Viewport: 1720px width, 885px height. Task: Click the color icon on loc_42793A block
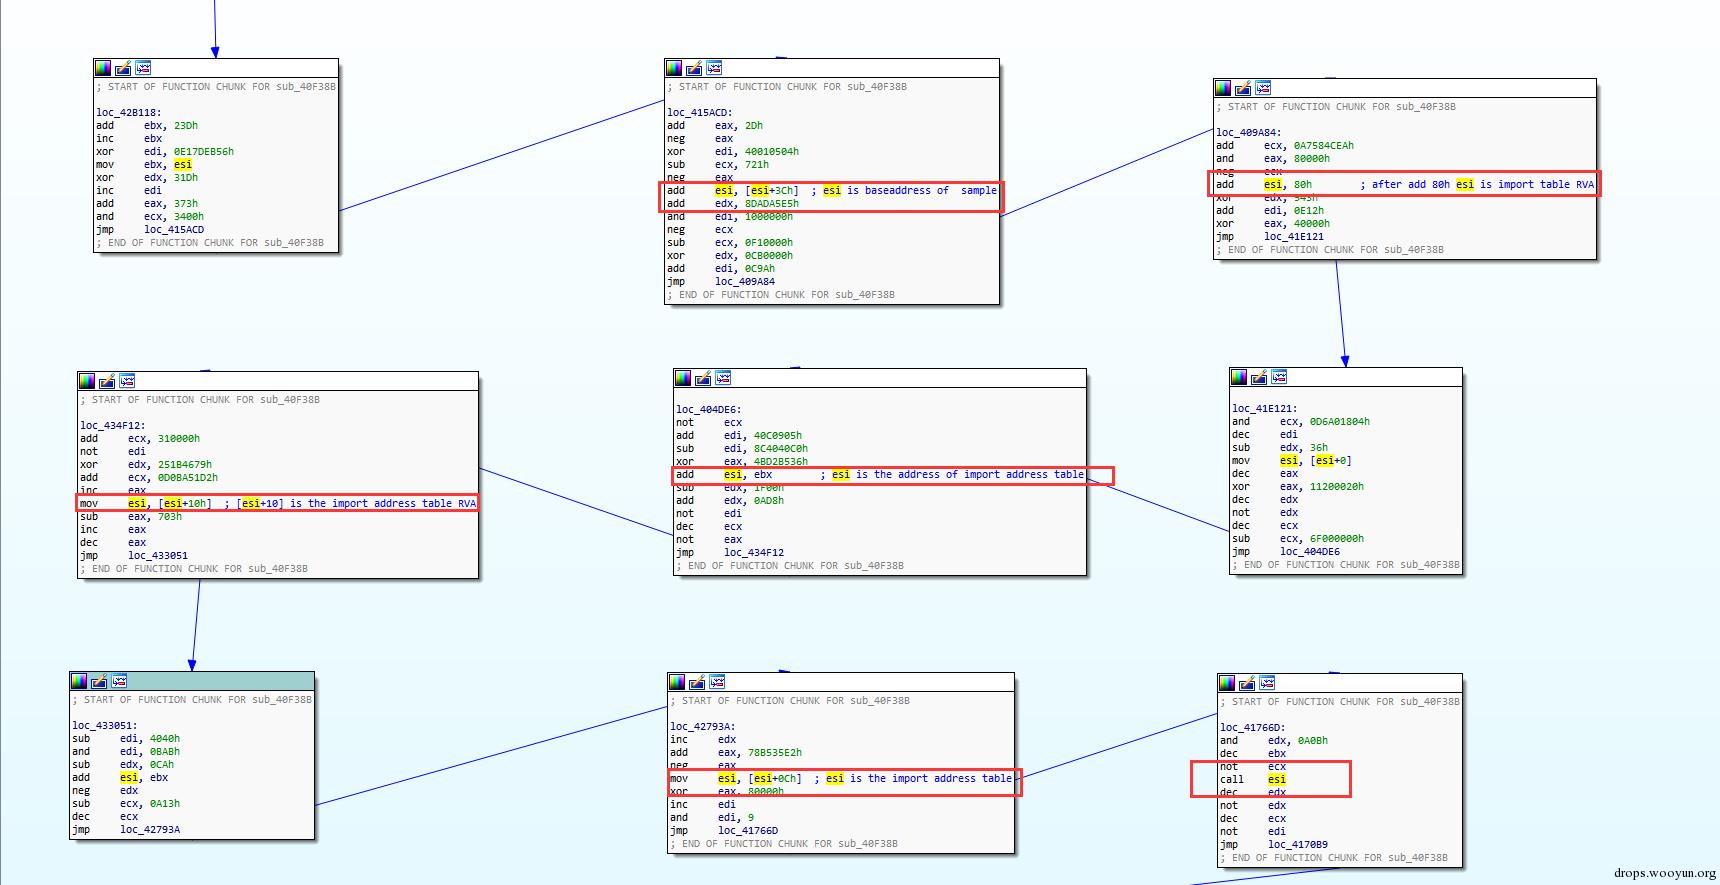click(677, 682)
